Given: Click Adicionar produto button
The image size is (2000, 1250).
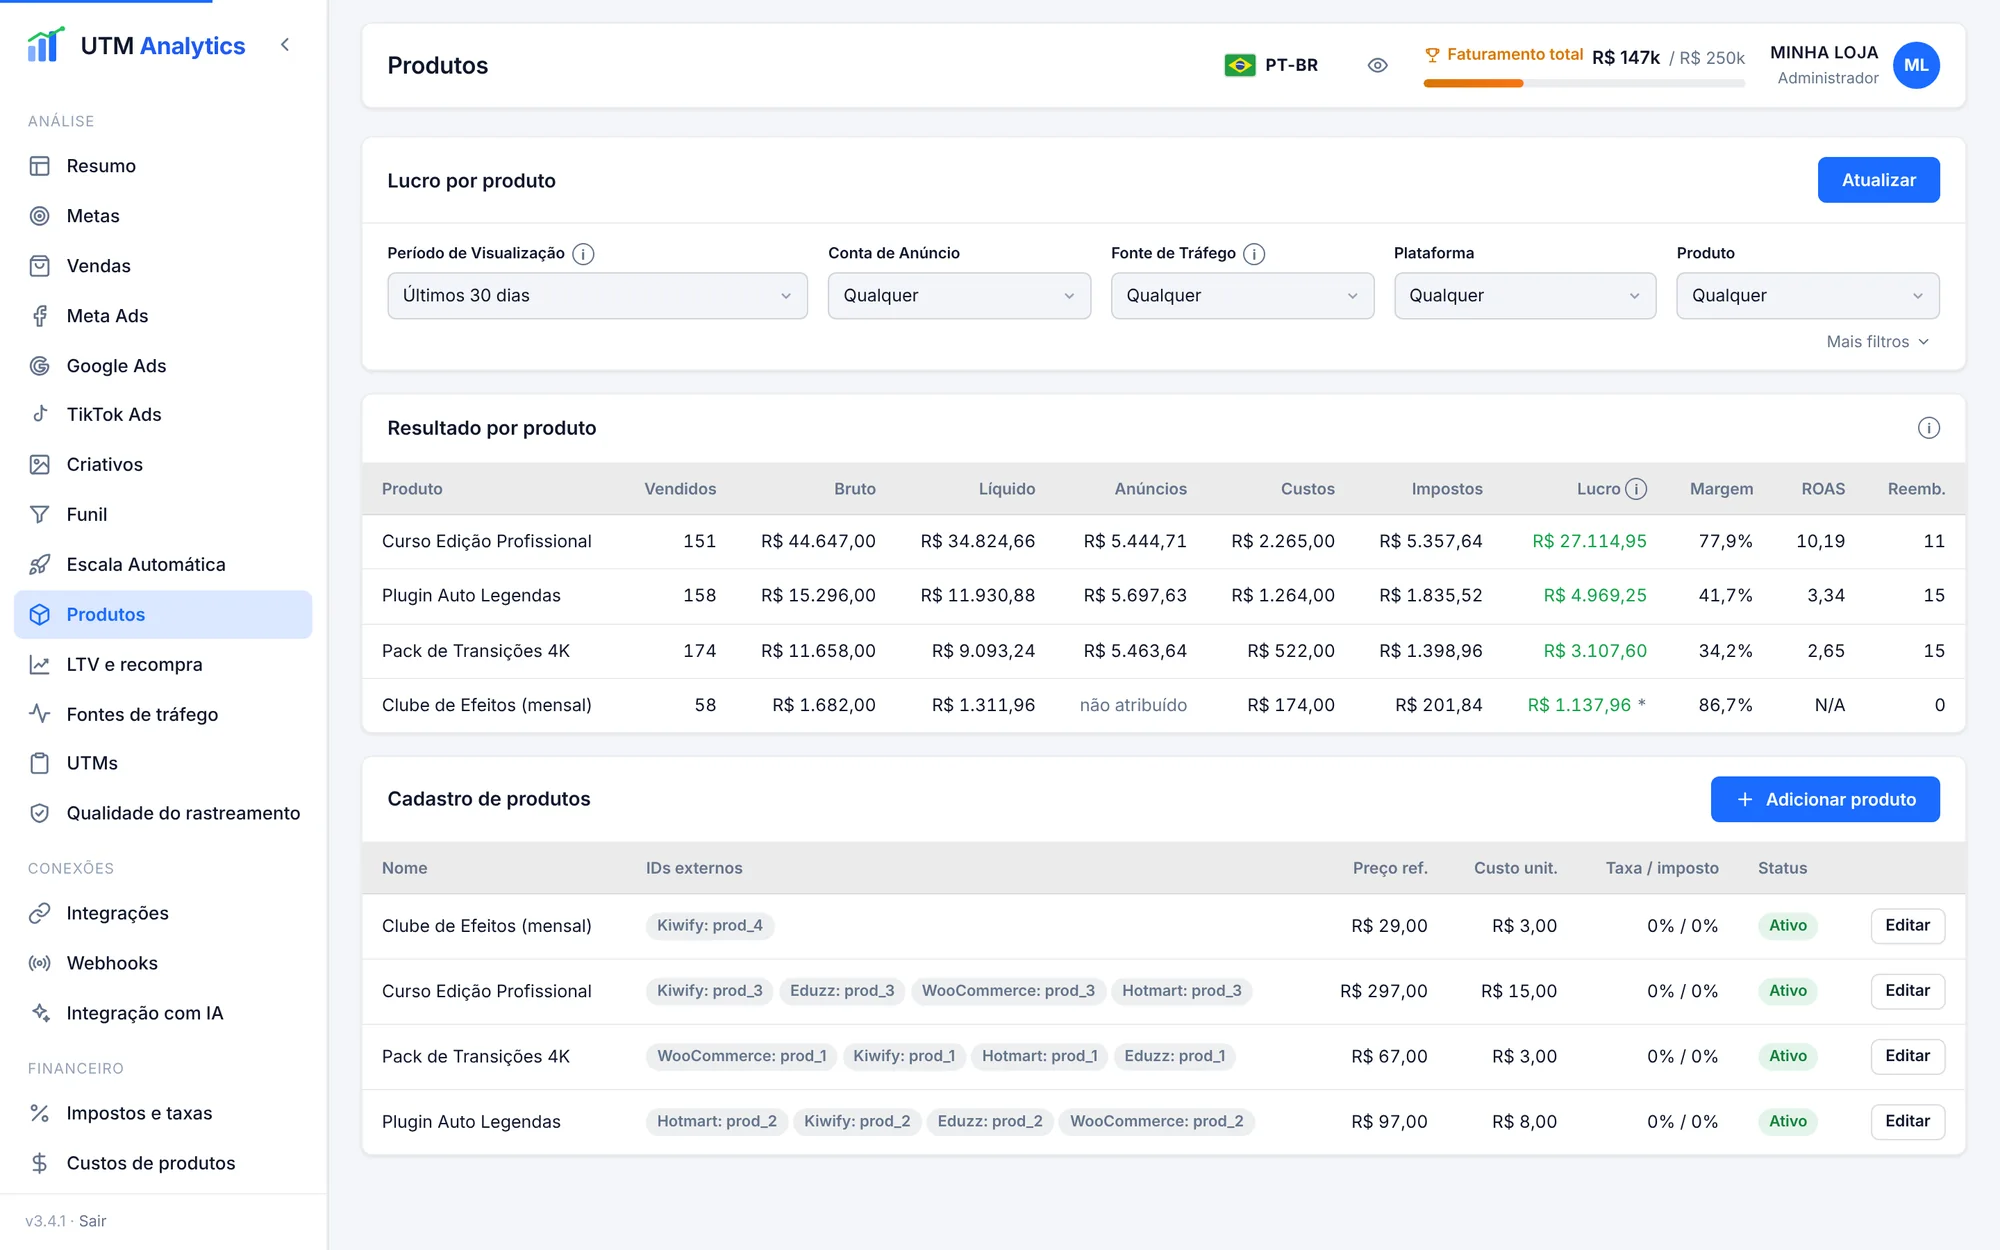Looking at the screenshot, I should (x=1825, y=799).
